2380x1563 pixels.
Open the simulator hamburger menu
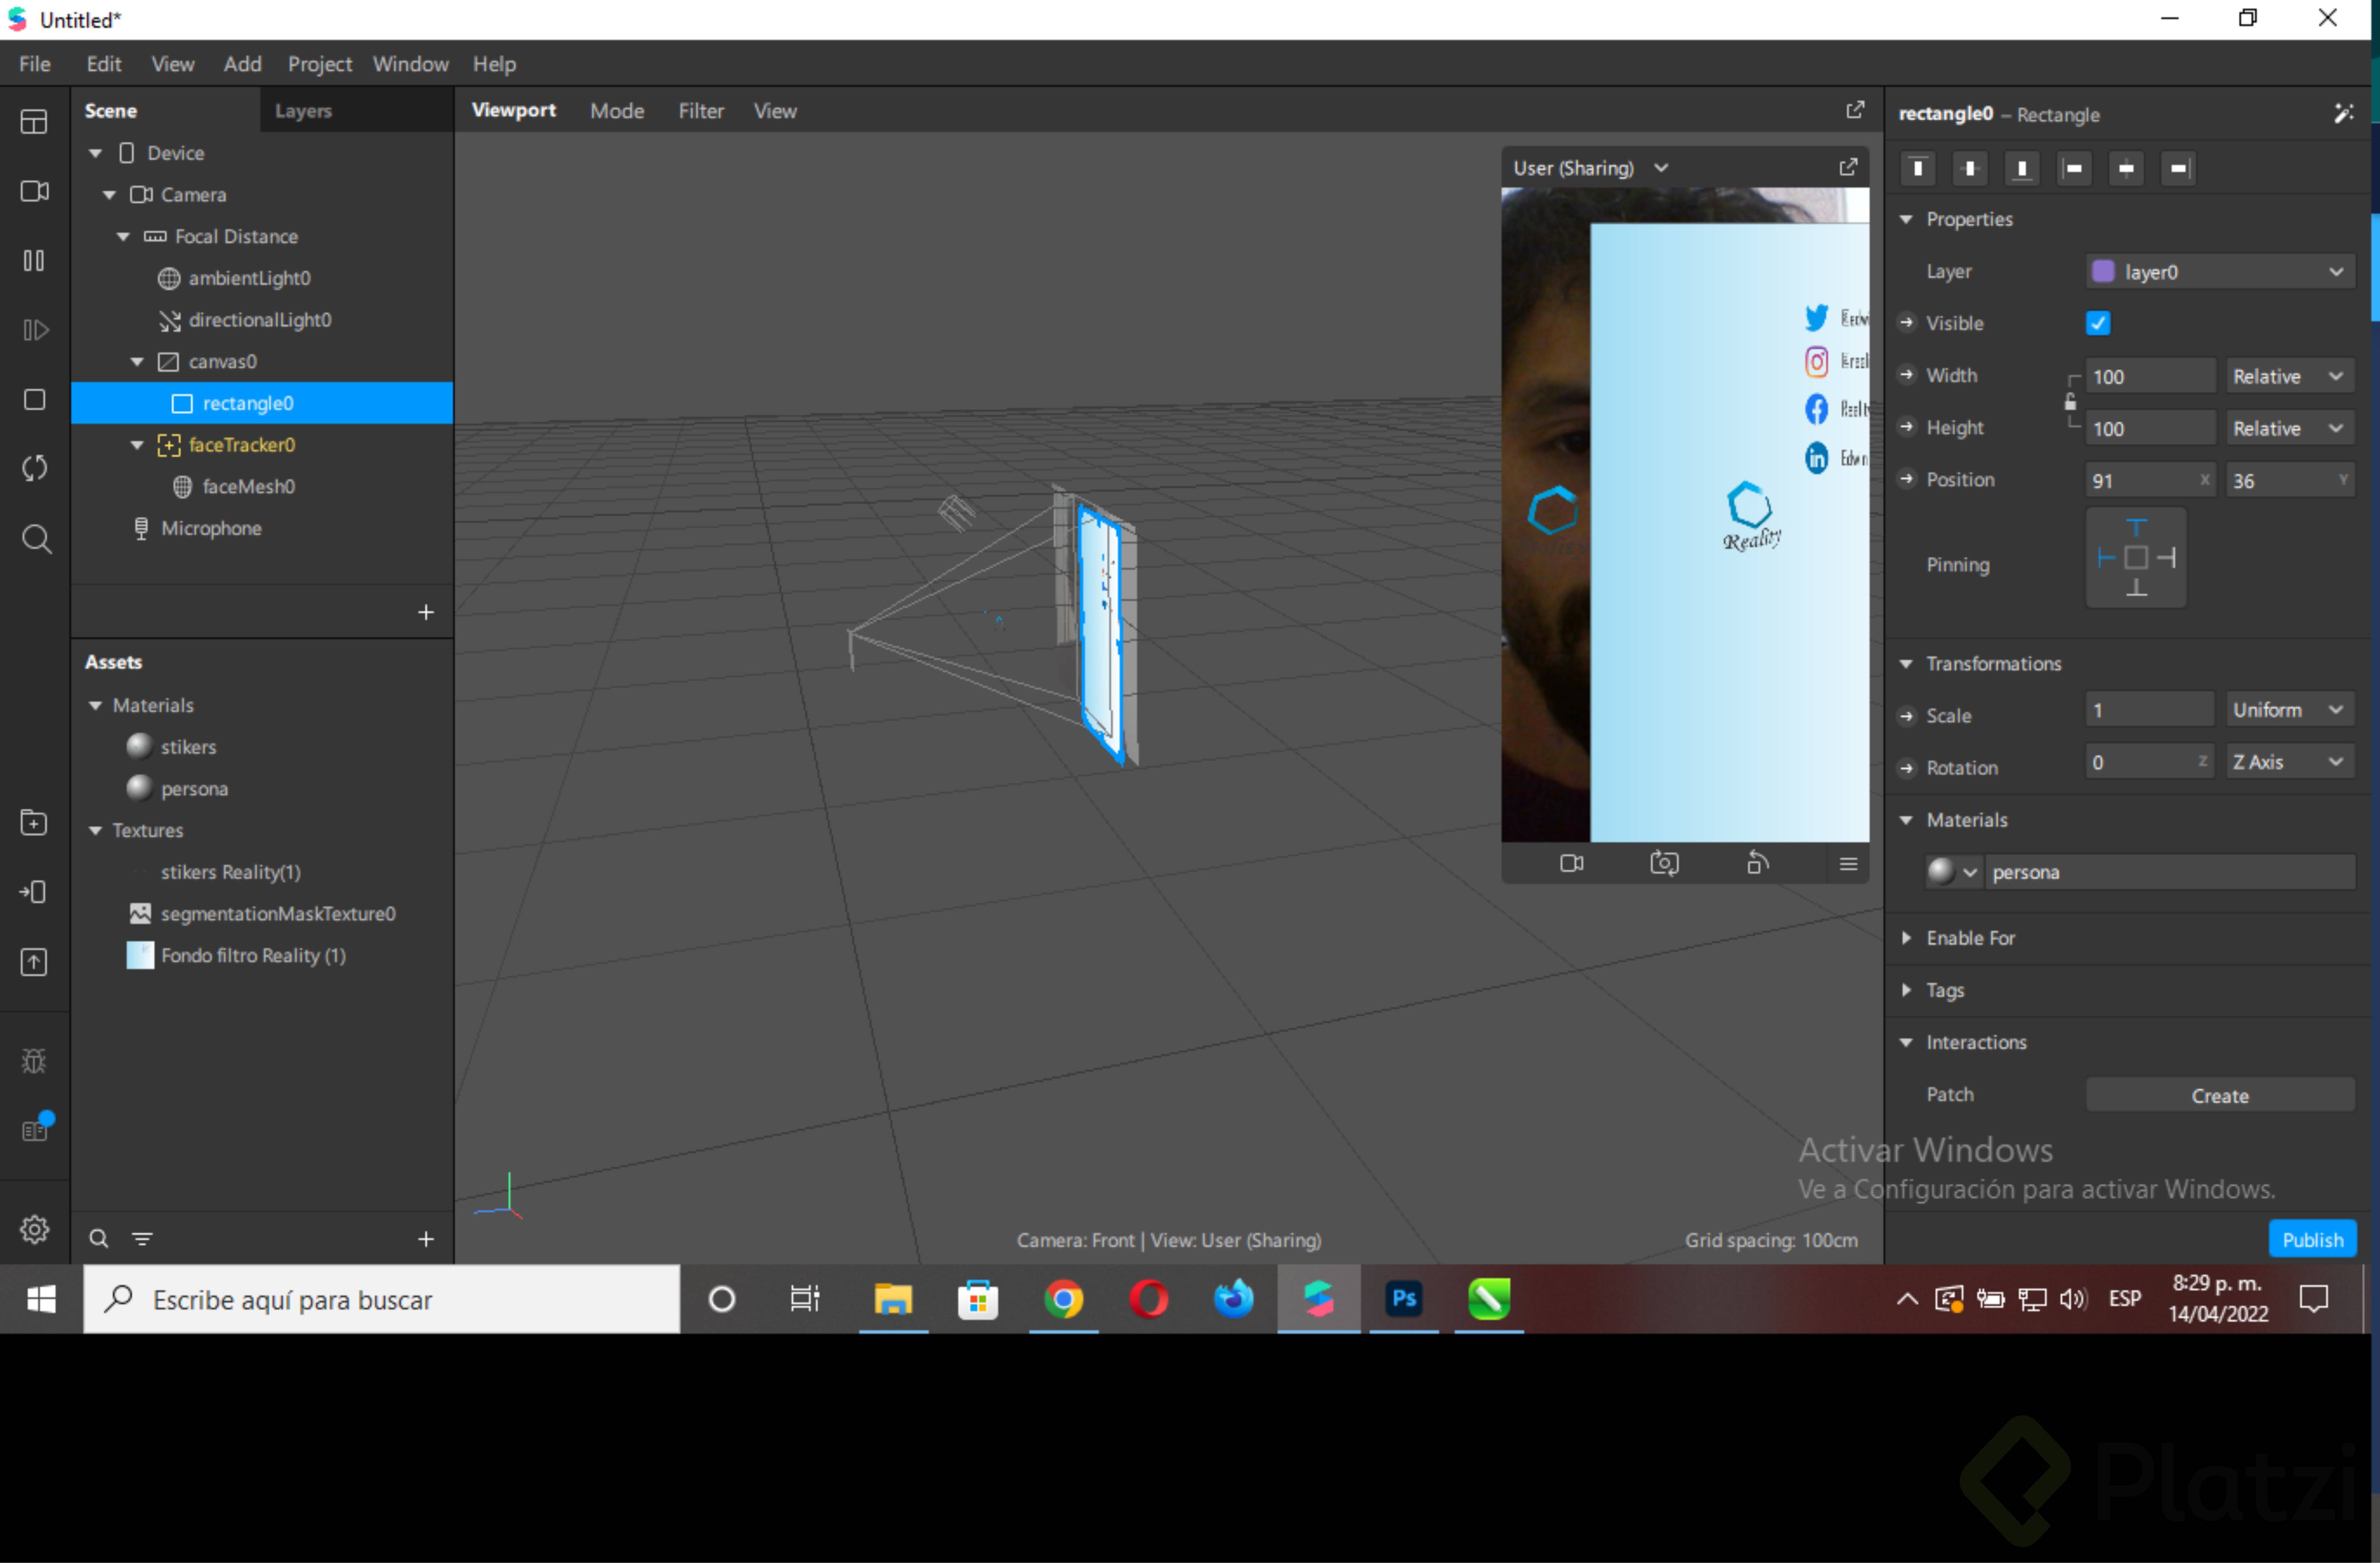[1848, 863]
